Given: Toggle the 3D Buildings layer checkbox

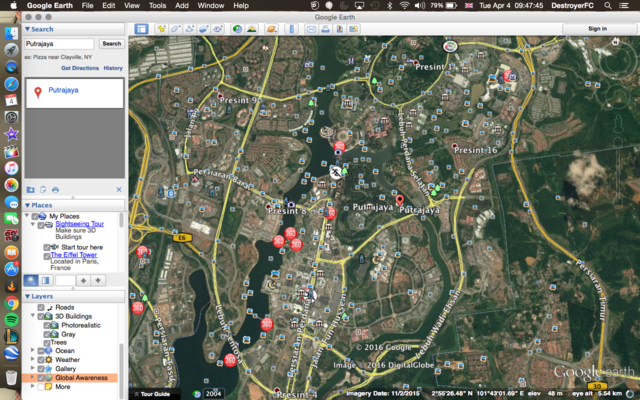Looking at the screenshot, I should pos(41,316).
